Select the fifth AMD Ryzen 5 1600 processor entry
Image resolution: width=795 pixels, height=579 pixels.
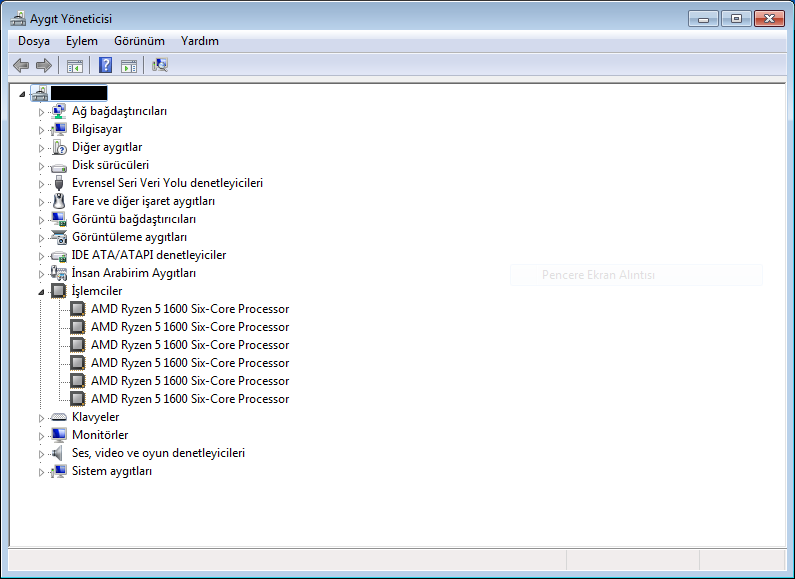point(190,381)
